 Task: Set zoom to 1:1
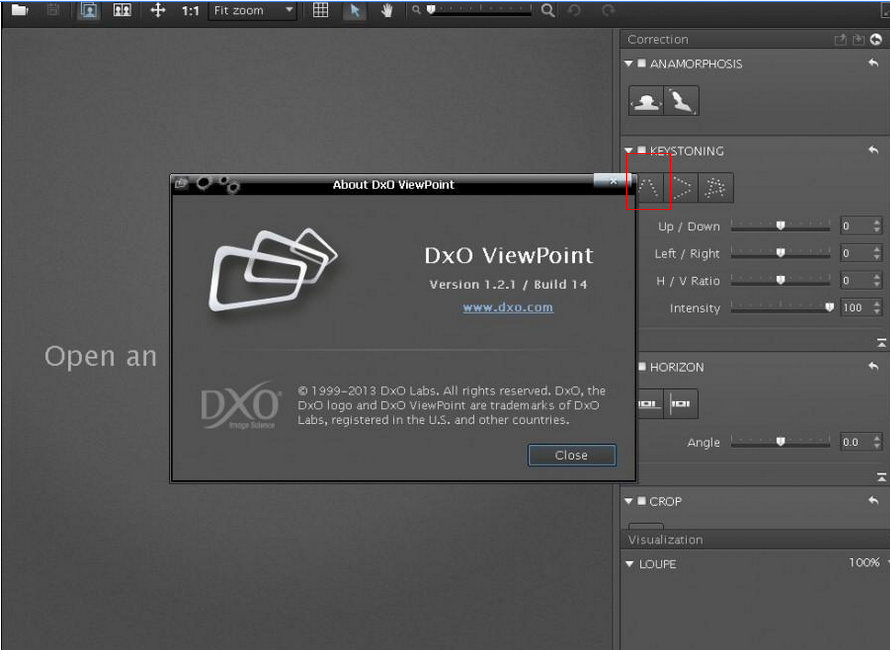click(x=190, y=10)
